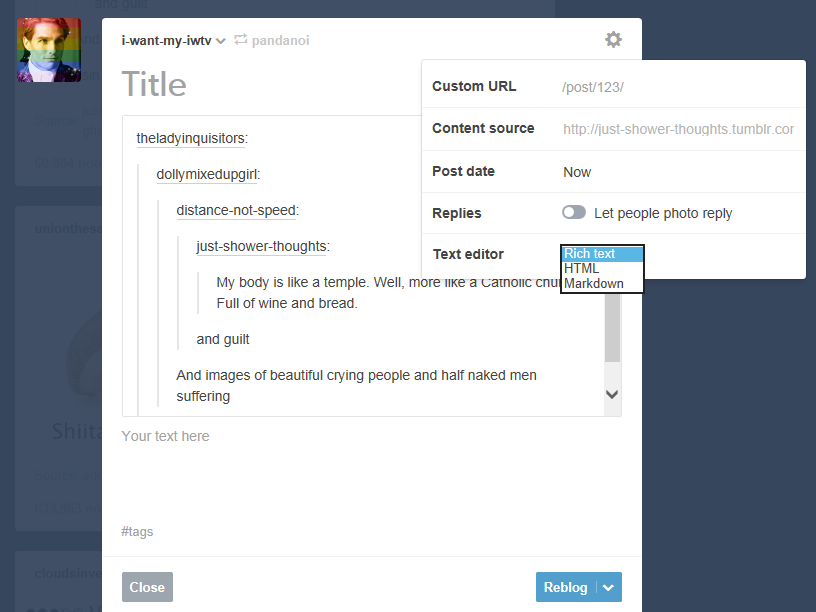Open distance-not-speed blog link
Image resolution: width=816 pixels, height=612 pixels.
[237, 210]
